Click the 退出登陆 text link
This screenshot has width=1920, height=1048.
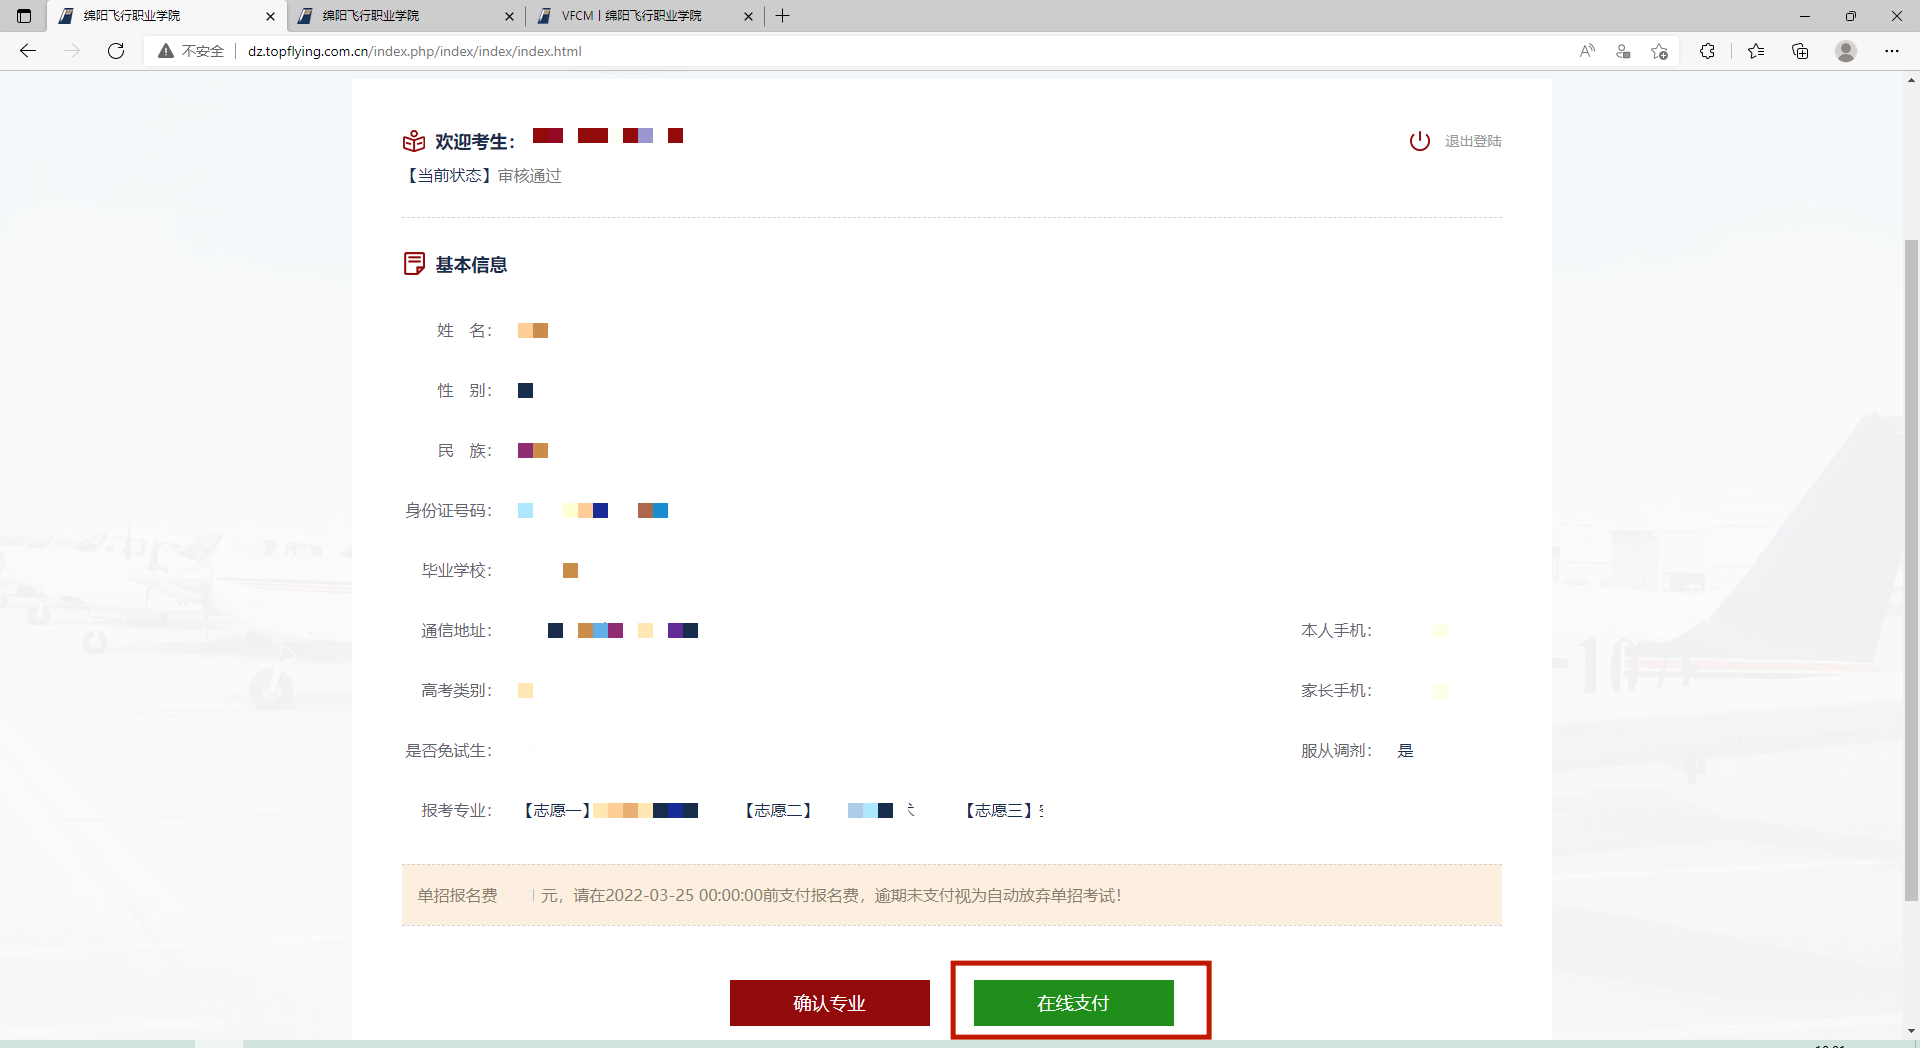(x=1472, y=141)
